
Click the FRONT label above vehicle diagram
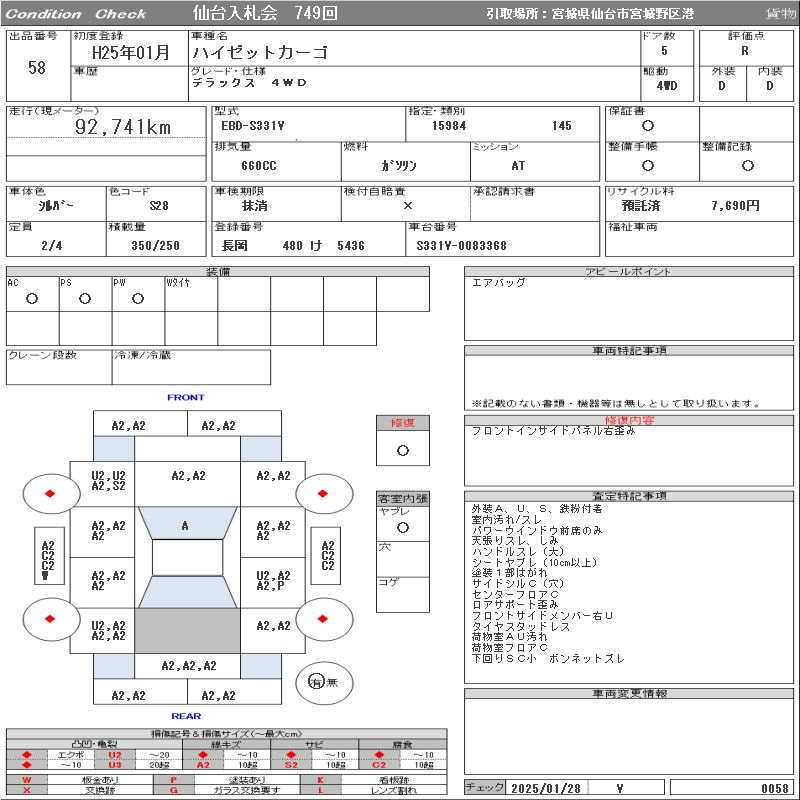(x=186, y=398)
